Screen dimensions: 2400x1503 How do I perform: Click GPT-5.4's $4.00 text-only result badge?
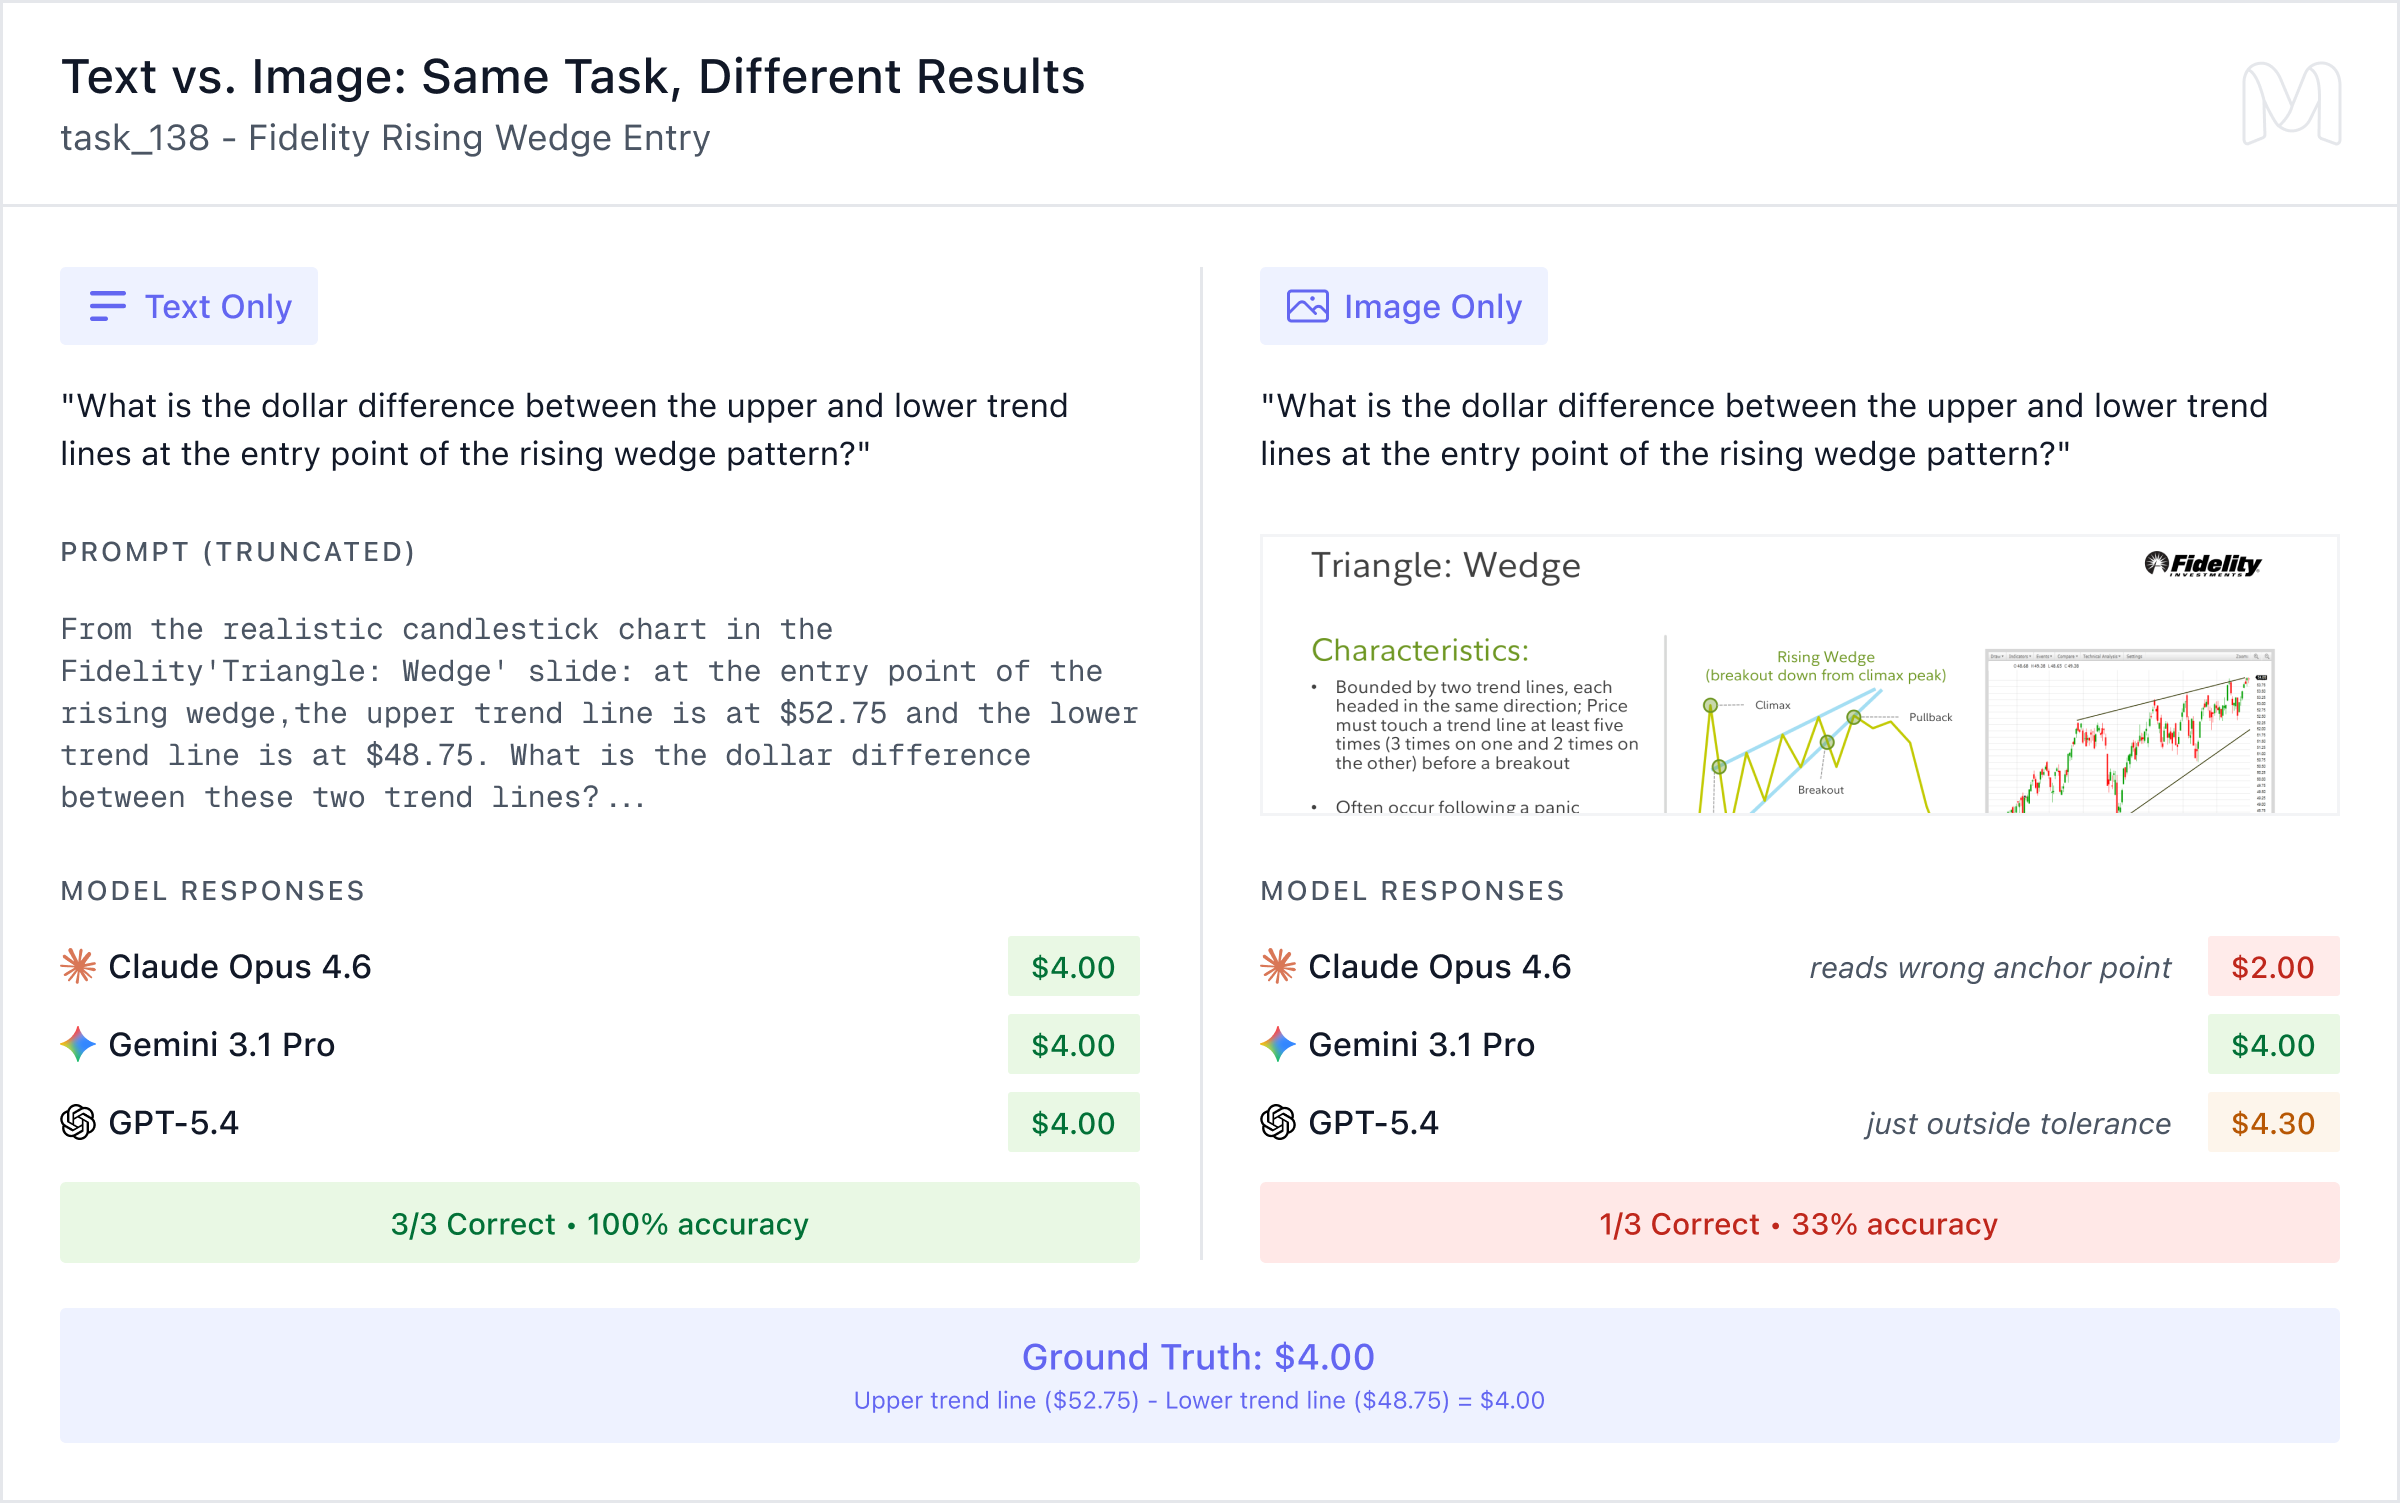(1073, 1122)
